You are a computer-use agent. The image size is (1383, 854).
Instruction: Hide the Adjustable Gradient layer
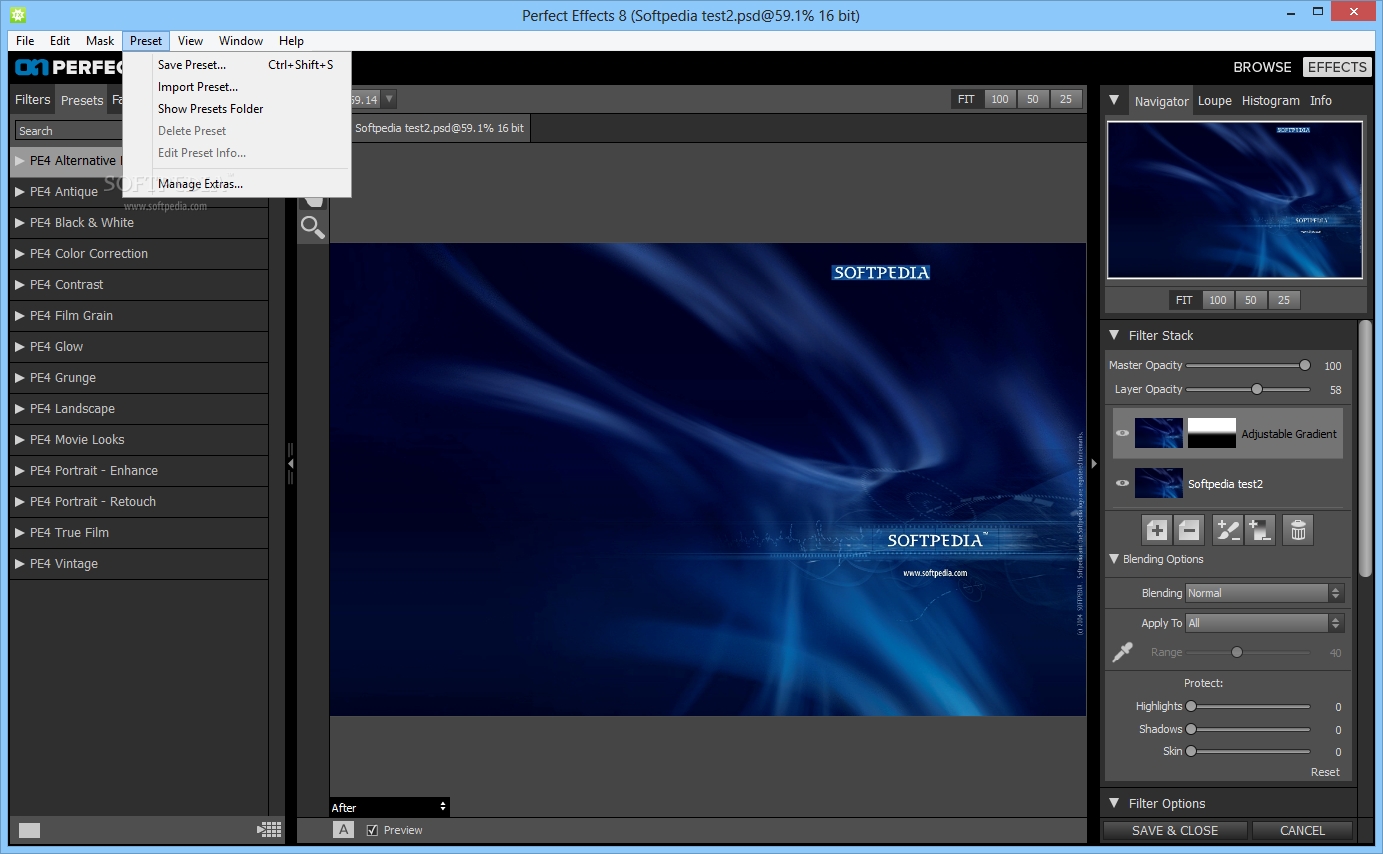tap(1122, 433)
